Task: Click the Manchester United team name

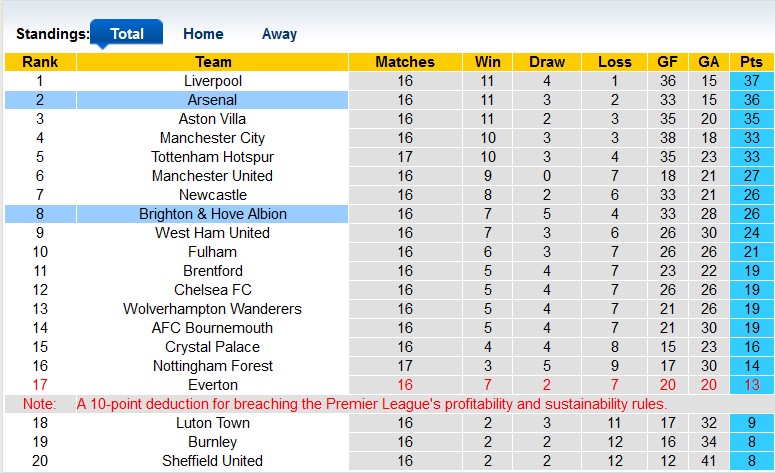Action: 213,176
